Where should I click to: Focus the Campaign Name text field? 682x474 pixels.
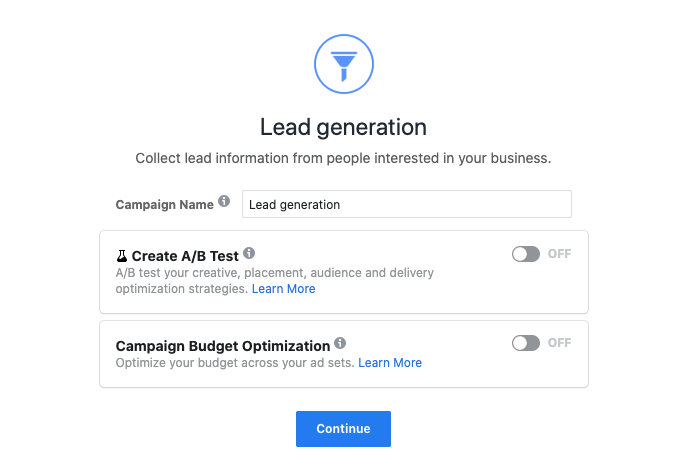coord(407,204)
